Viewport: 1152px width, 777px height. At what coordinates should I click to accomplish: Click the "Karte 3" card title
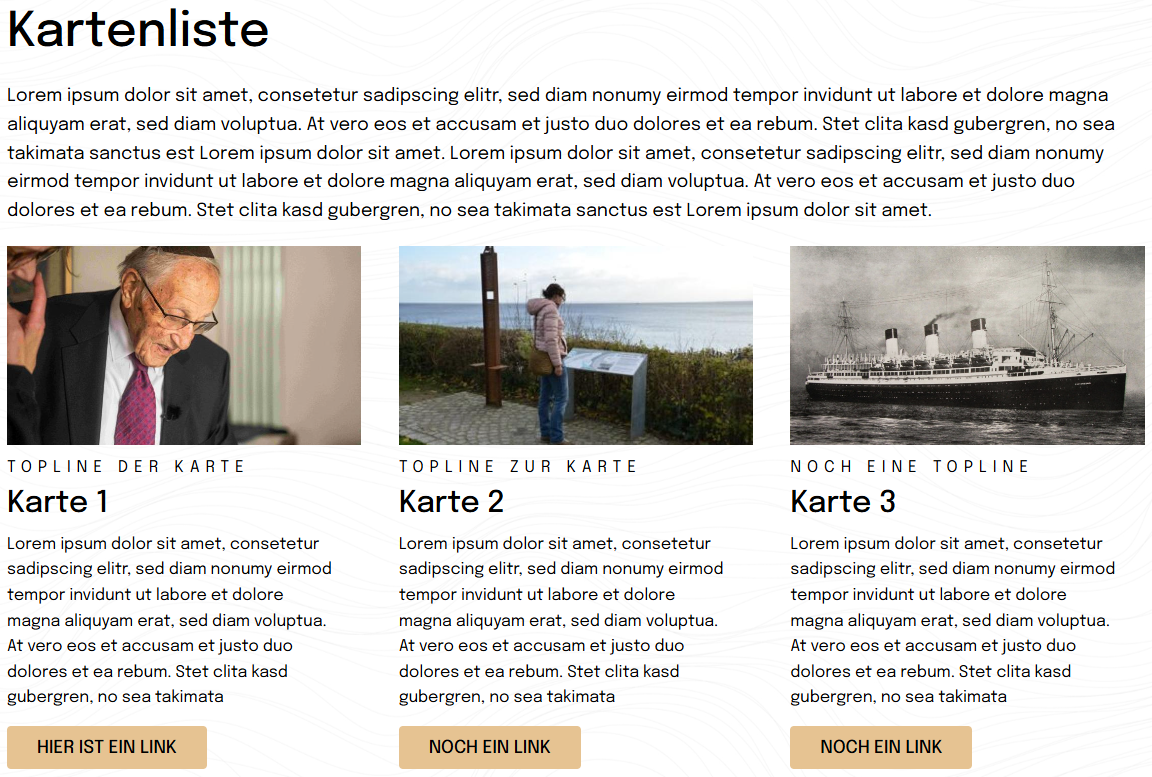[843, 501]
